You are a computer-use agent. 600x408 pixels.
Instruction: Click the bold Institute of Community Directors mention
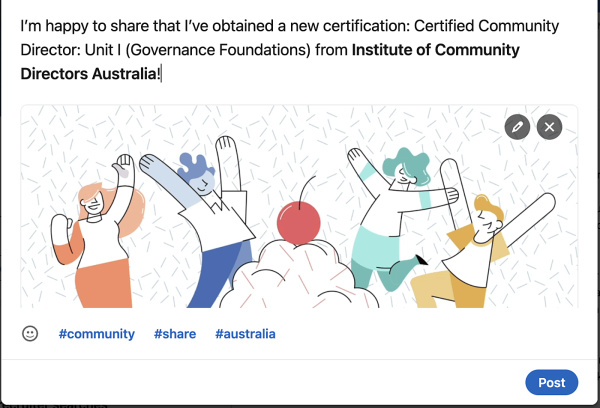click(440, 49)
